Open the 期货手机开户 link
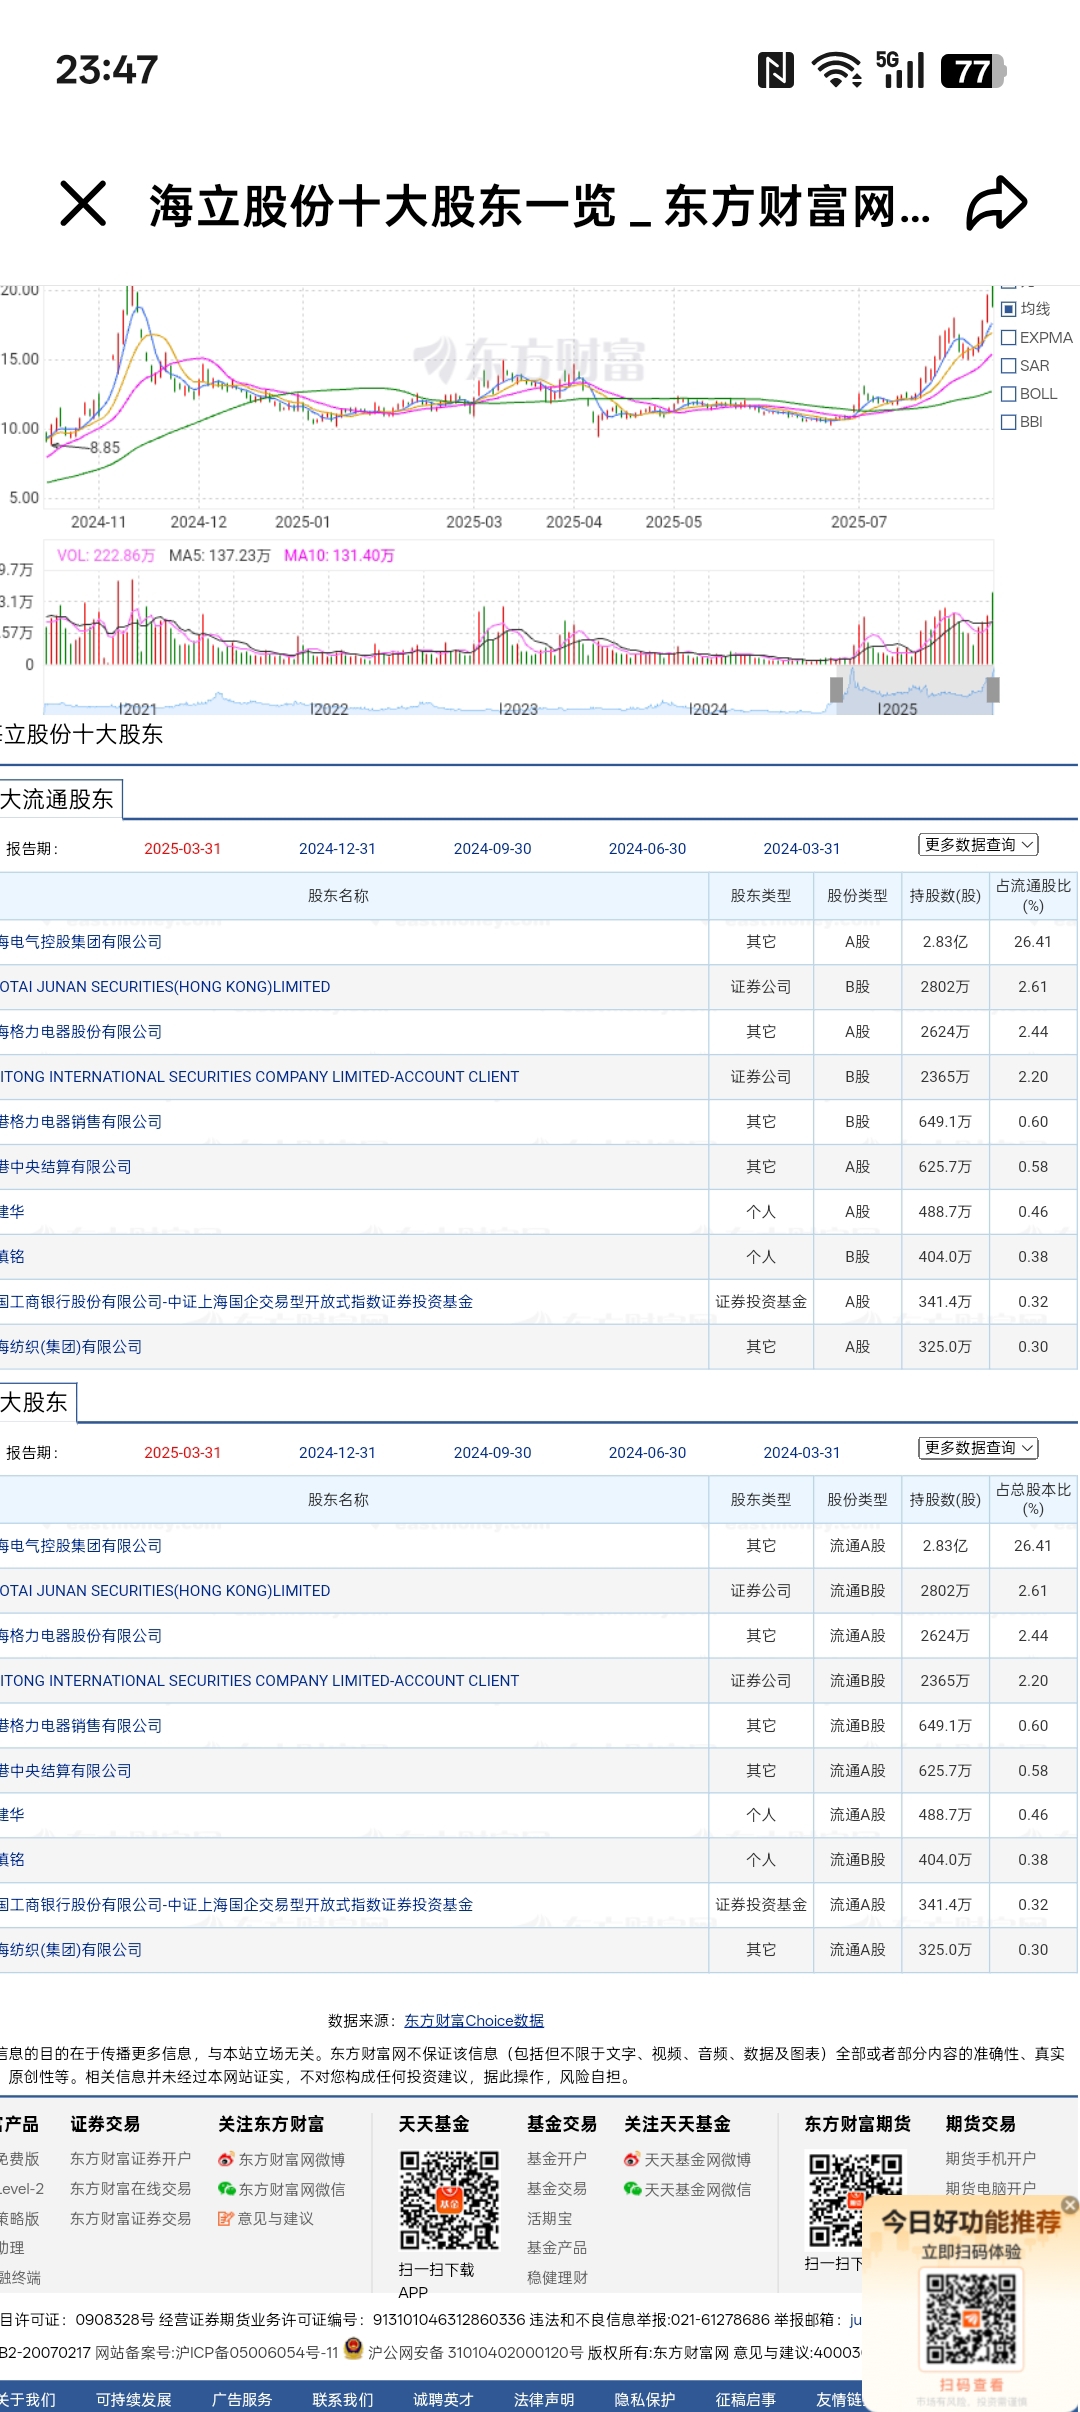Image resolution: width=1080 pixels, height=2412 pixels. click(991, 2158)
